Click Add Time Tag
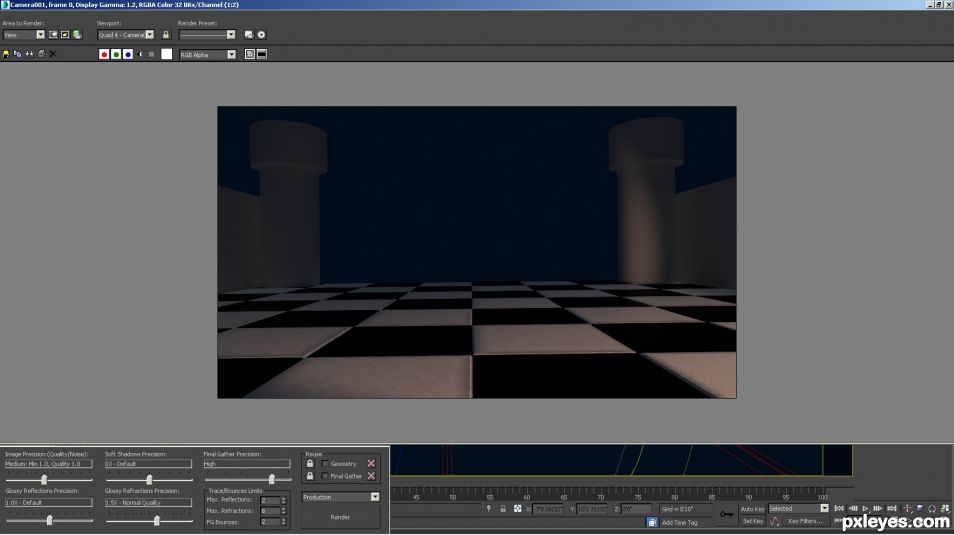Screen dimensions: 954x535 [x=680, y=523]
